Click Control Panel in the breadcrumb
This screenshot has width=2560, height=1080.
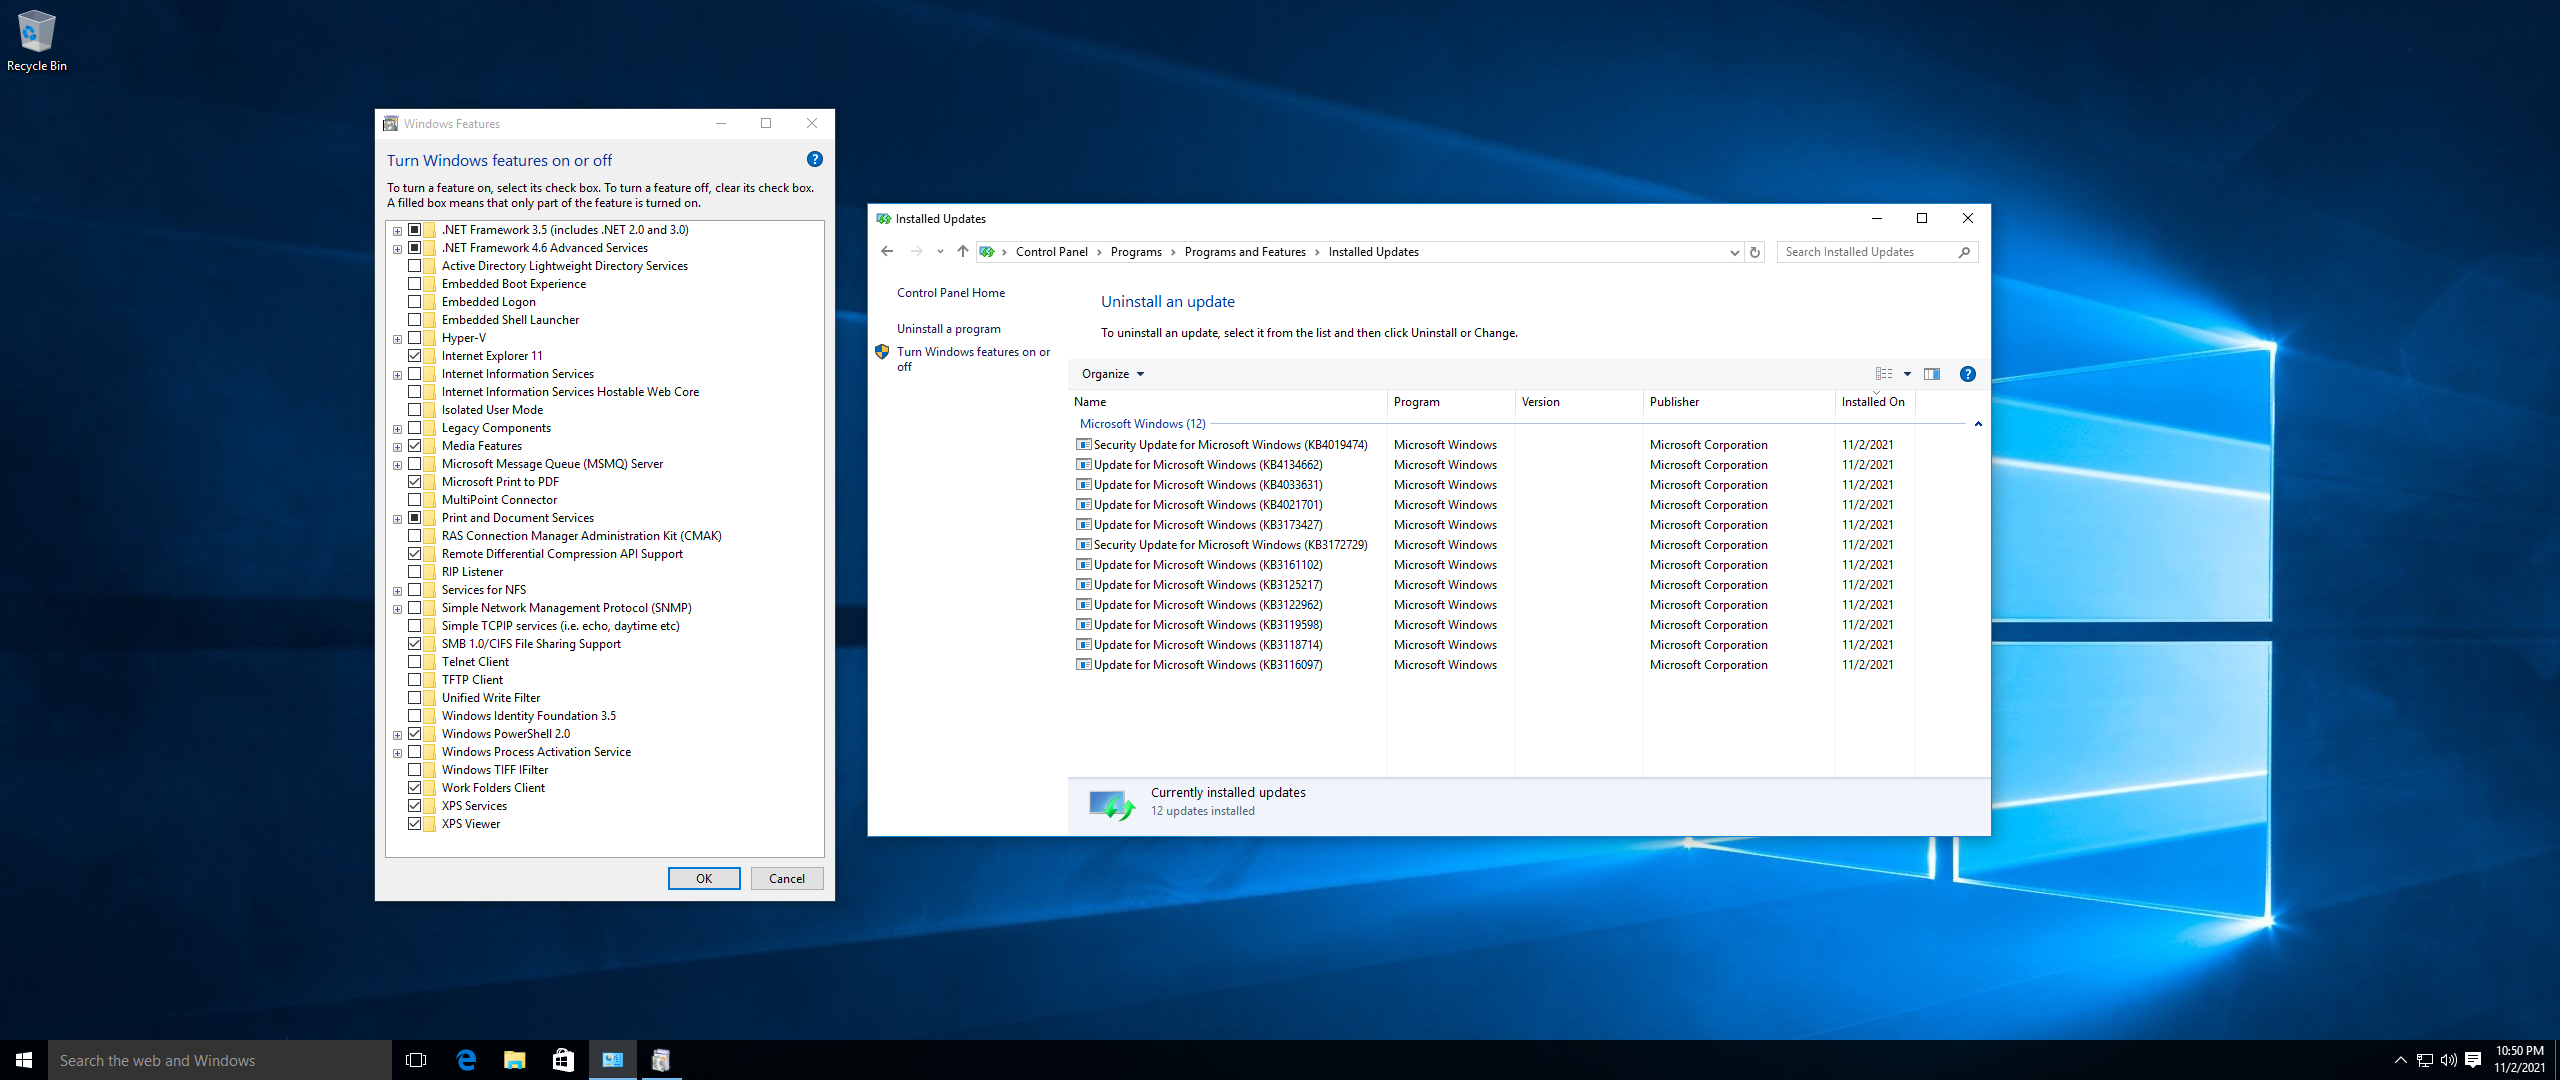(x=1051, y=252)
